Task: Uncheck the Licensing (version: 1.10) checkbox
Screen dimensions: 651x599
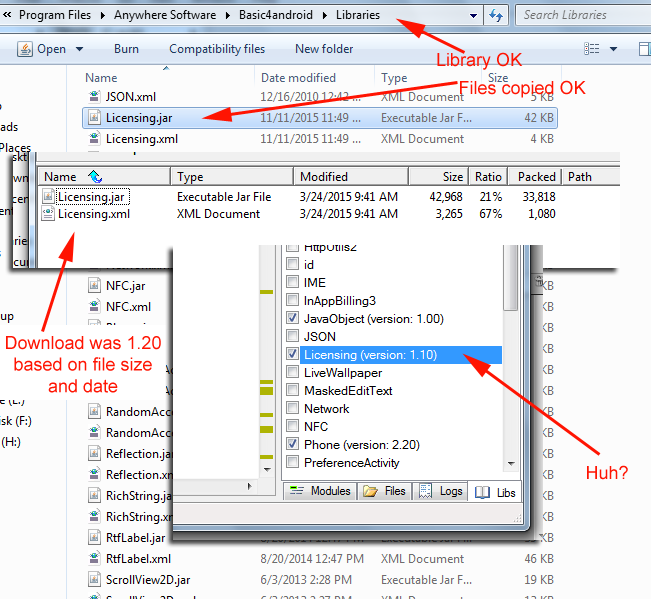Action: pyautogui.click(x=292, y=354)
